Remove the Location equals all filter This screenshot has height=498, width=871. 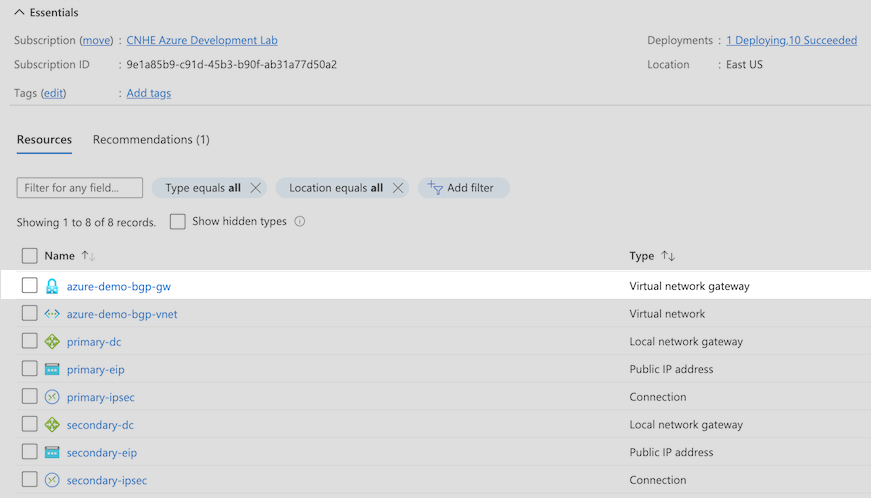[x=398, y=188]
